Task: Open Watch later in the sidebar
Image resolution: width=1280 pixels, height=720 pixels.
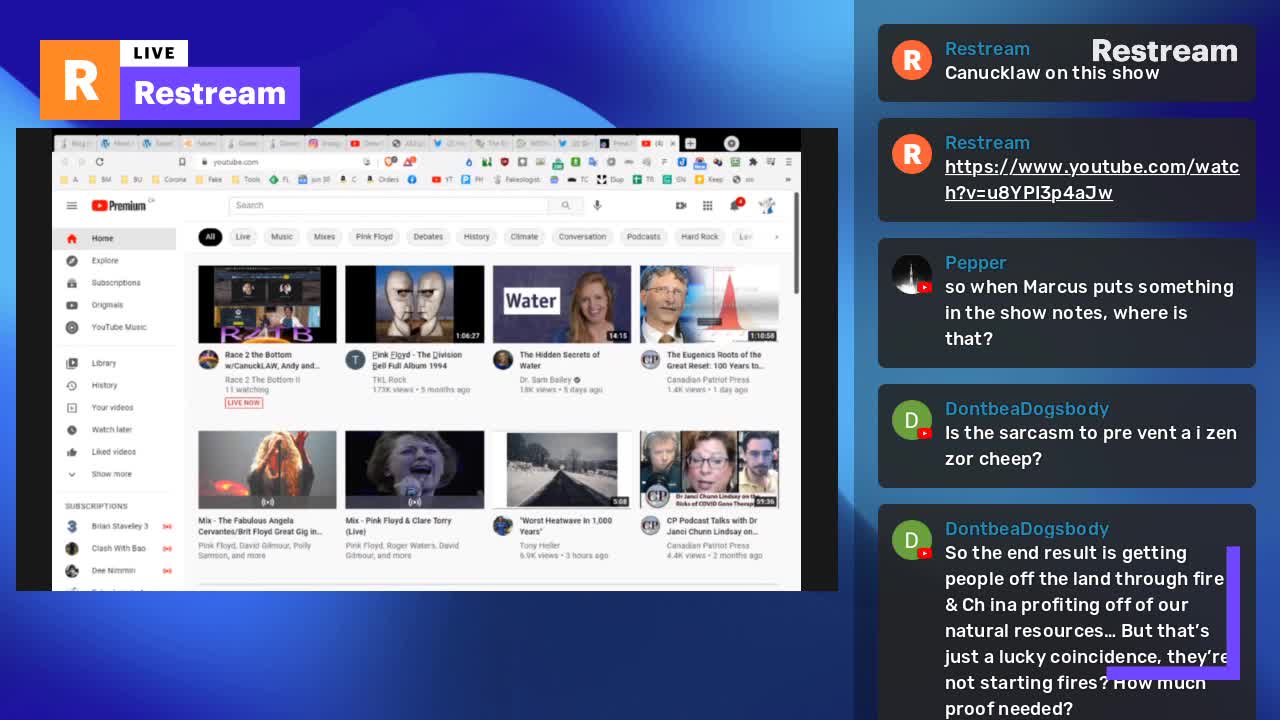Action: coord(114,429)
